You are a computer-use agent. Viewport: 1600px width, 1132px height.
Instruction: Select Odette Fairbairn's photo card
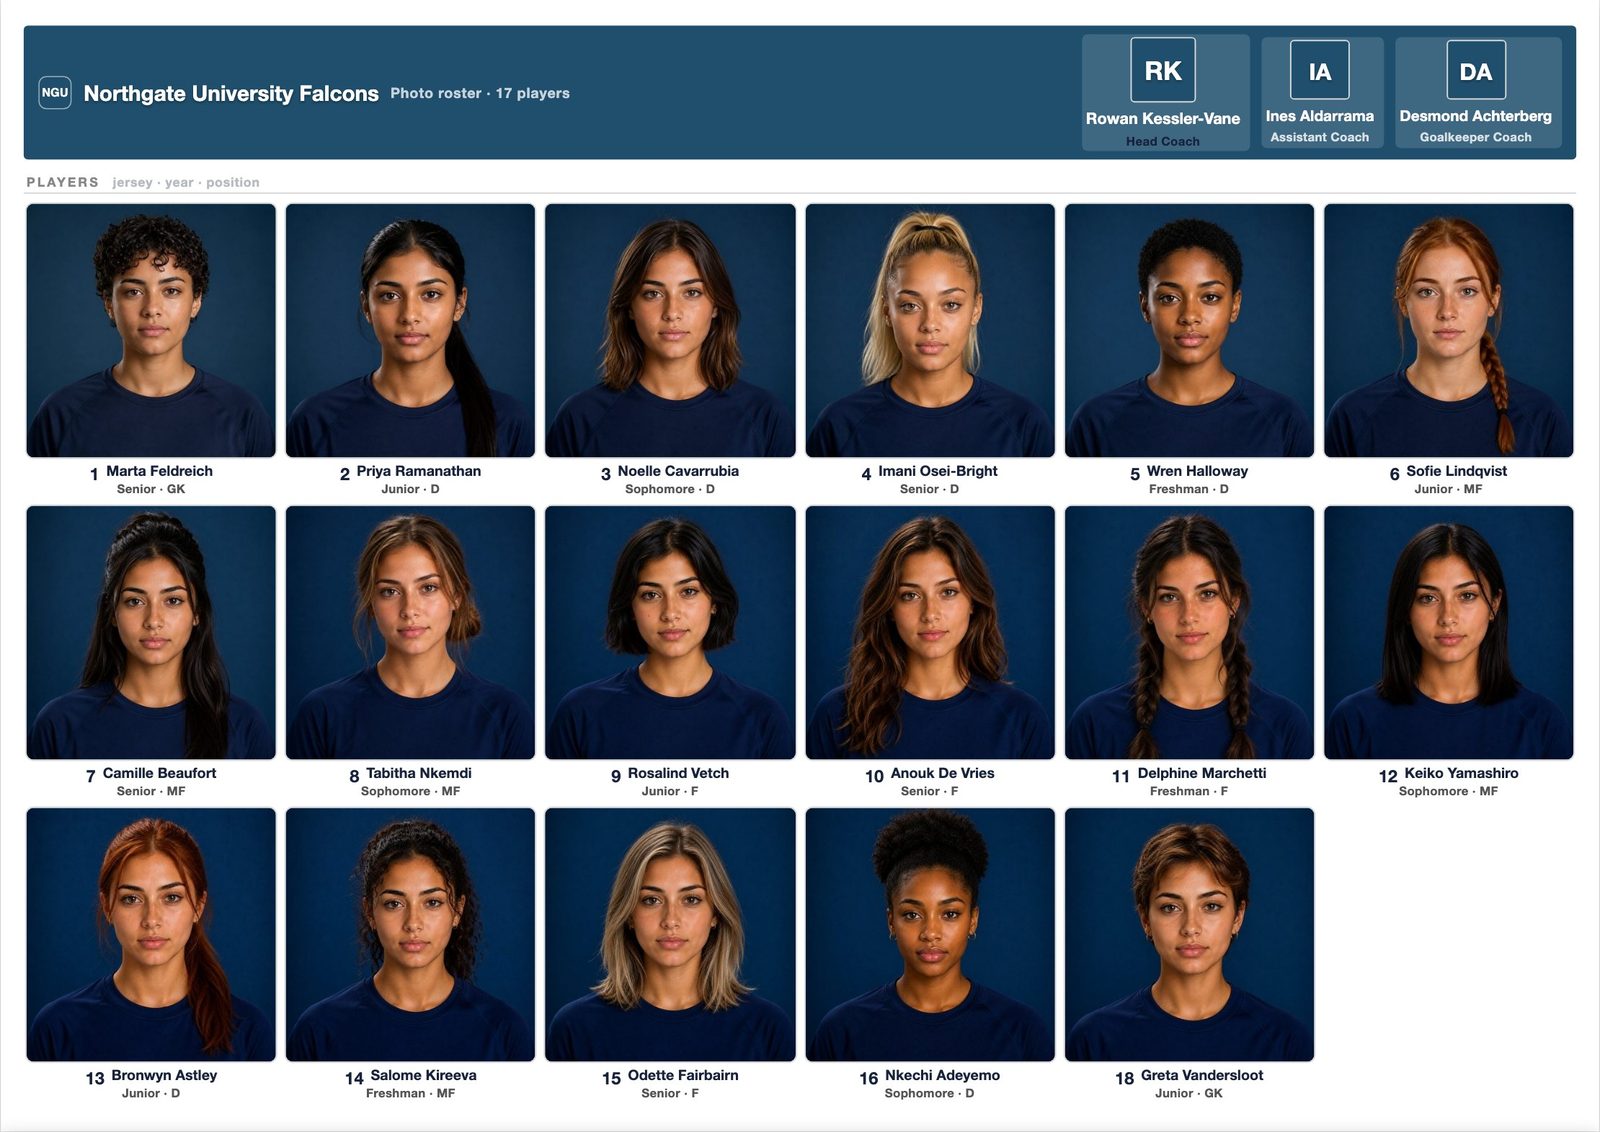(670, 934)
